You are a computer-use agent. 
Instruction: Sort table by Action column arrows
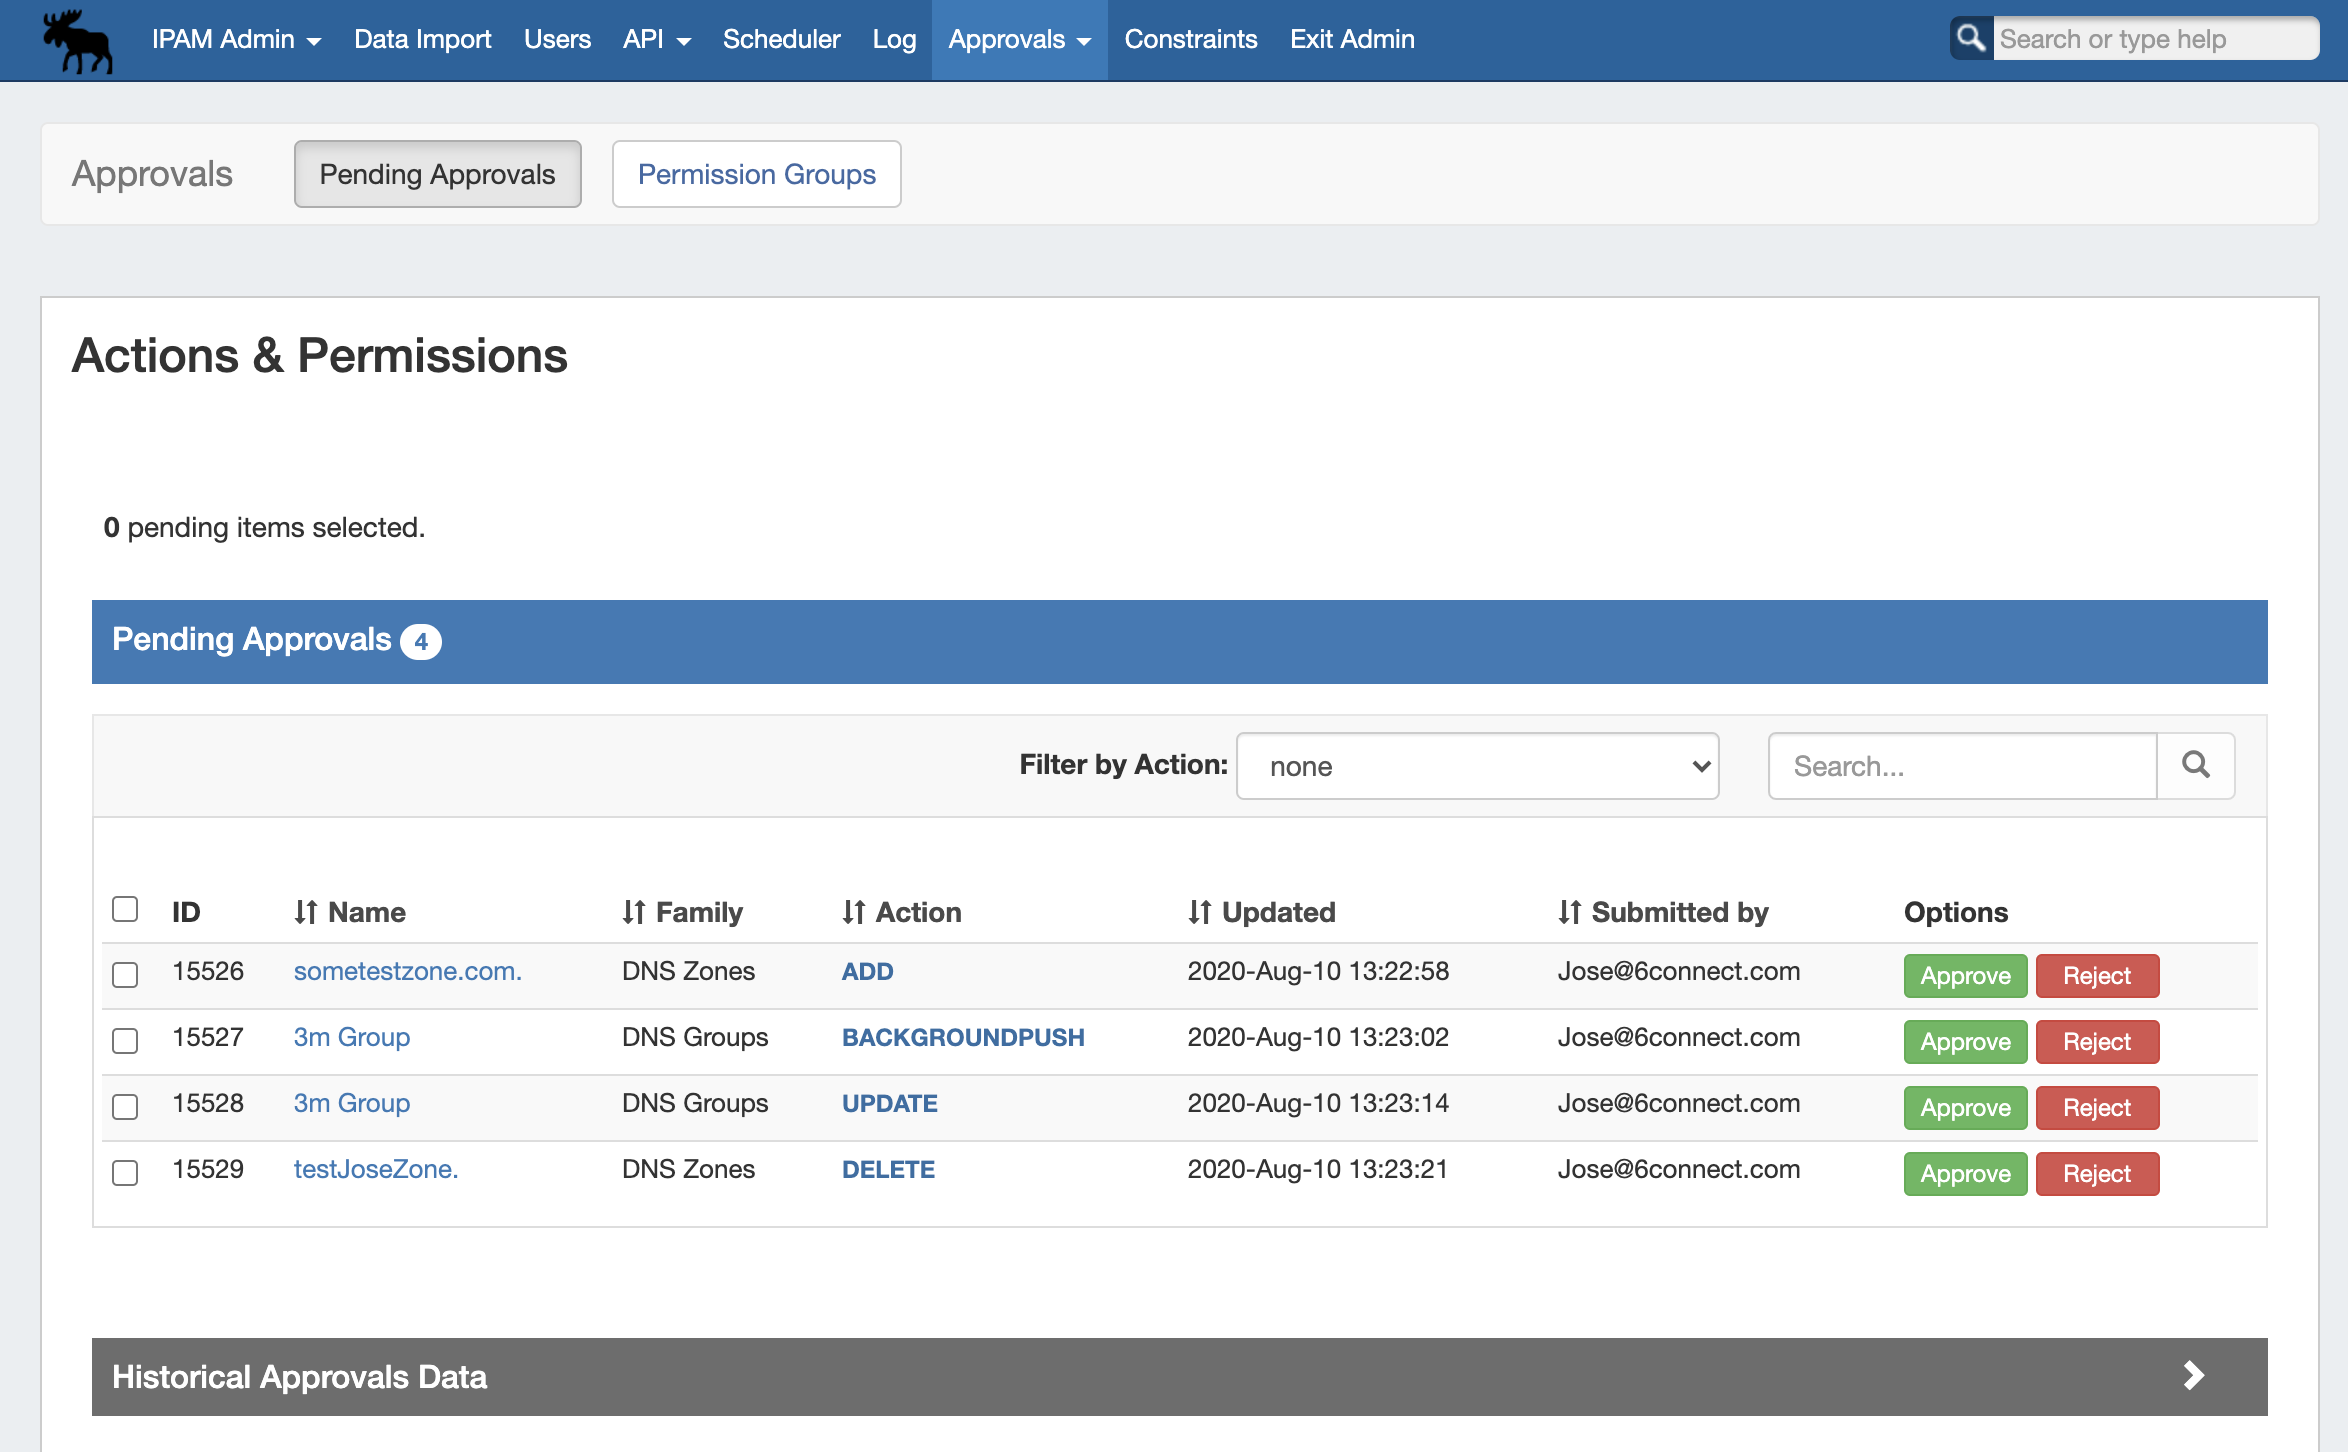(853, 912)
